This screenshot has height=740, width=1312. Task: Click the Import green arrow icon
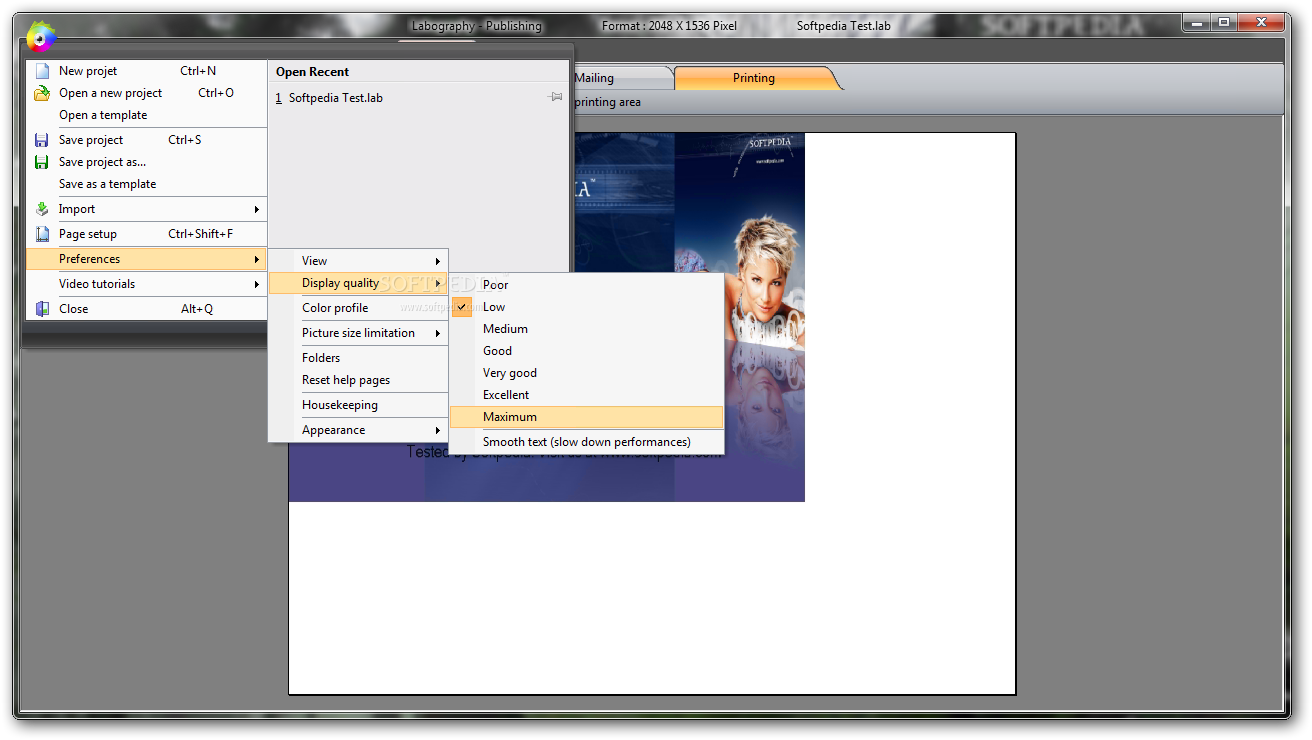[x=42, y=209]
